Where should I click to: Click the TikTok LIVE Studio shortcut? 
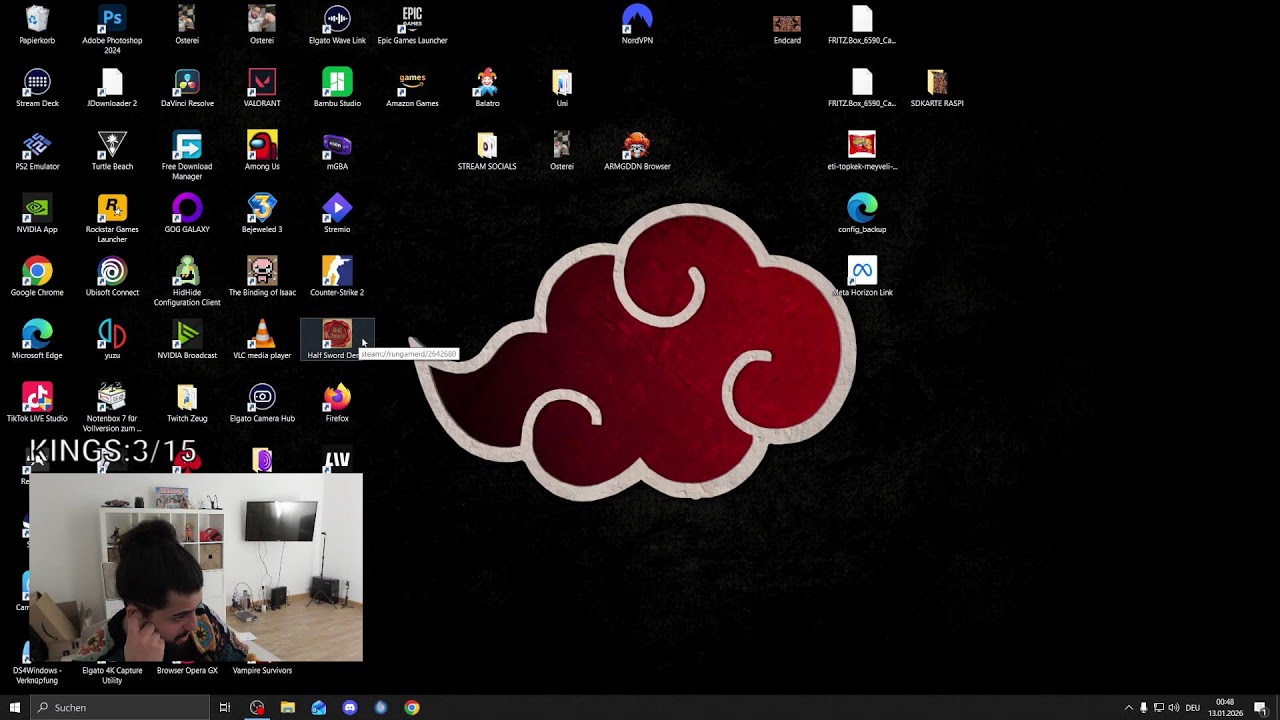(37, 404)
